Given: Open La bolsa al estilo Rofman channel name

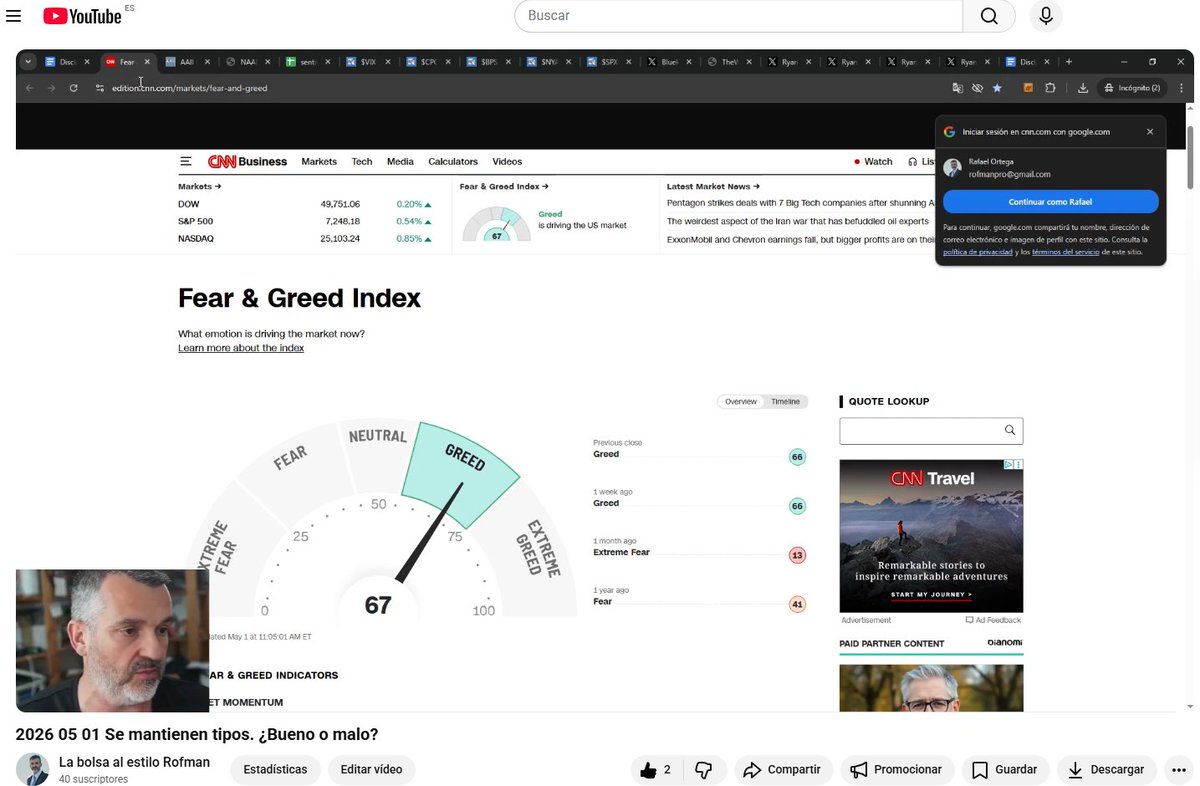Looking at the screenshot, I should [134, 762].
